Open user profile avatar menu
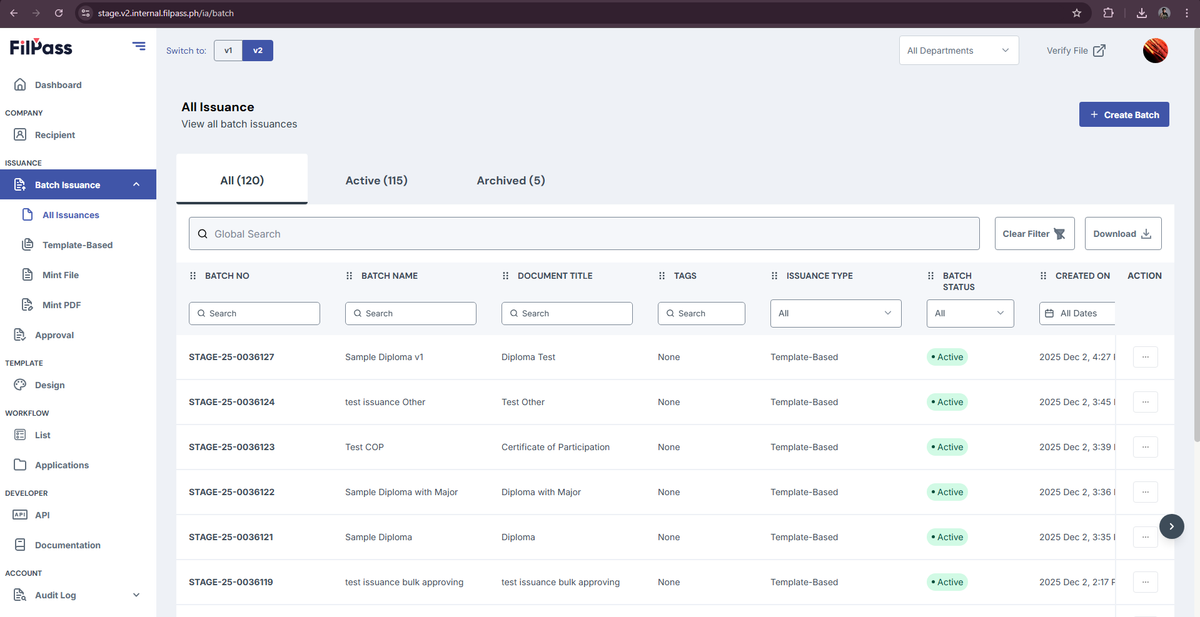This screenshot has height=617, width=1200. pyautogui.click(x=1156, y=50)
